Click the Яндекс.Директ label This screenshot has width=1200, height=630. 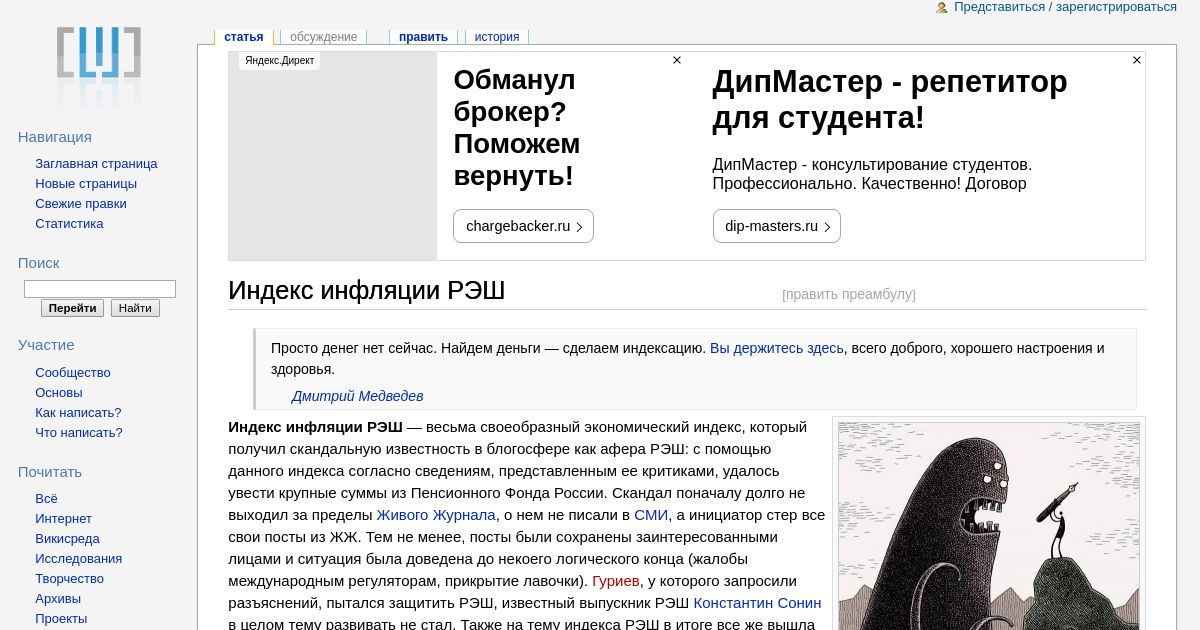(280, 61)
